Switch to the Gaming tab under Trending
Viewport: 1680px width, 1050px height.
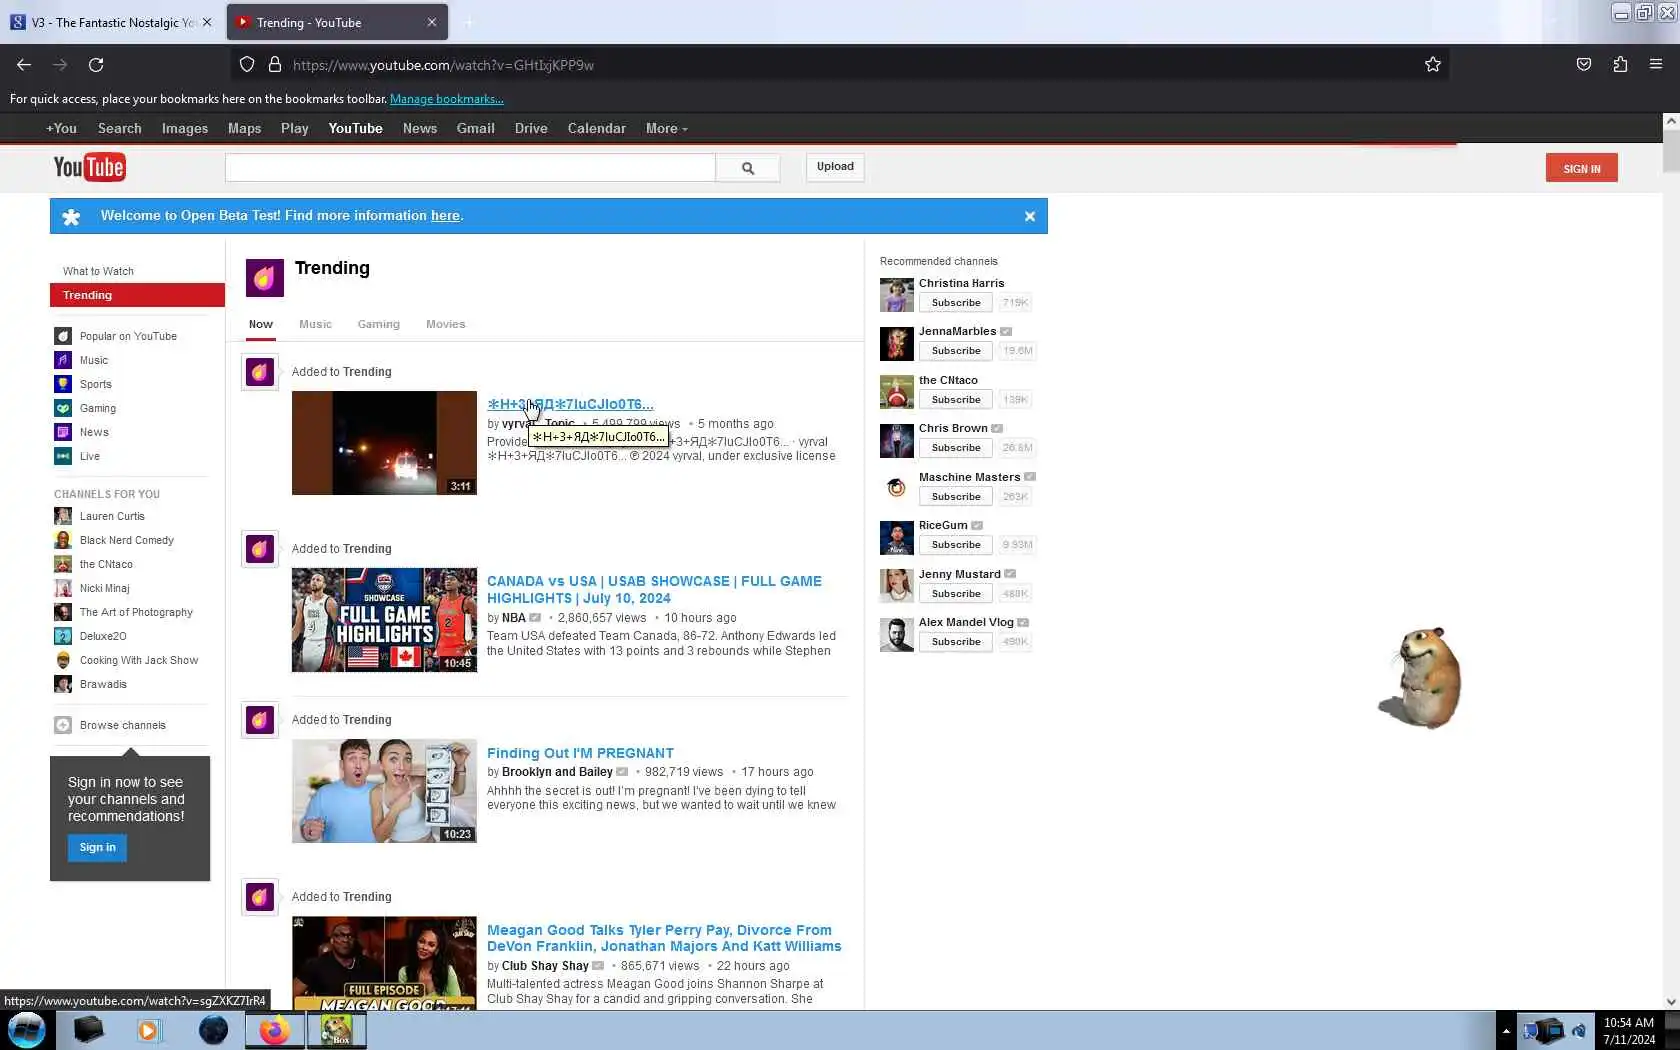pos(378,324)
